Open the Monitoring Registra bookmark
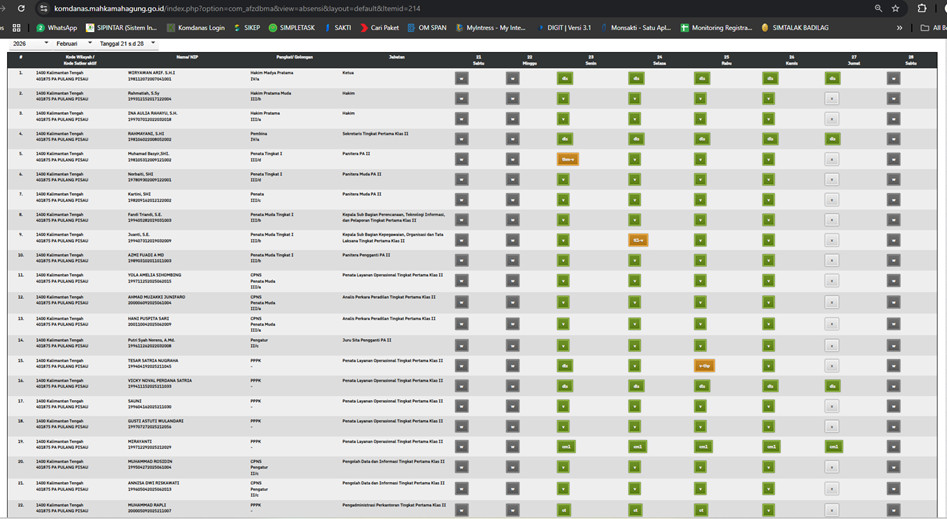This screenshot has width=947, height=519. pos(715,28)
